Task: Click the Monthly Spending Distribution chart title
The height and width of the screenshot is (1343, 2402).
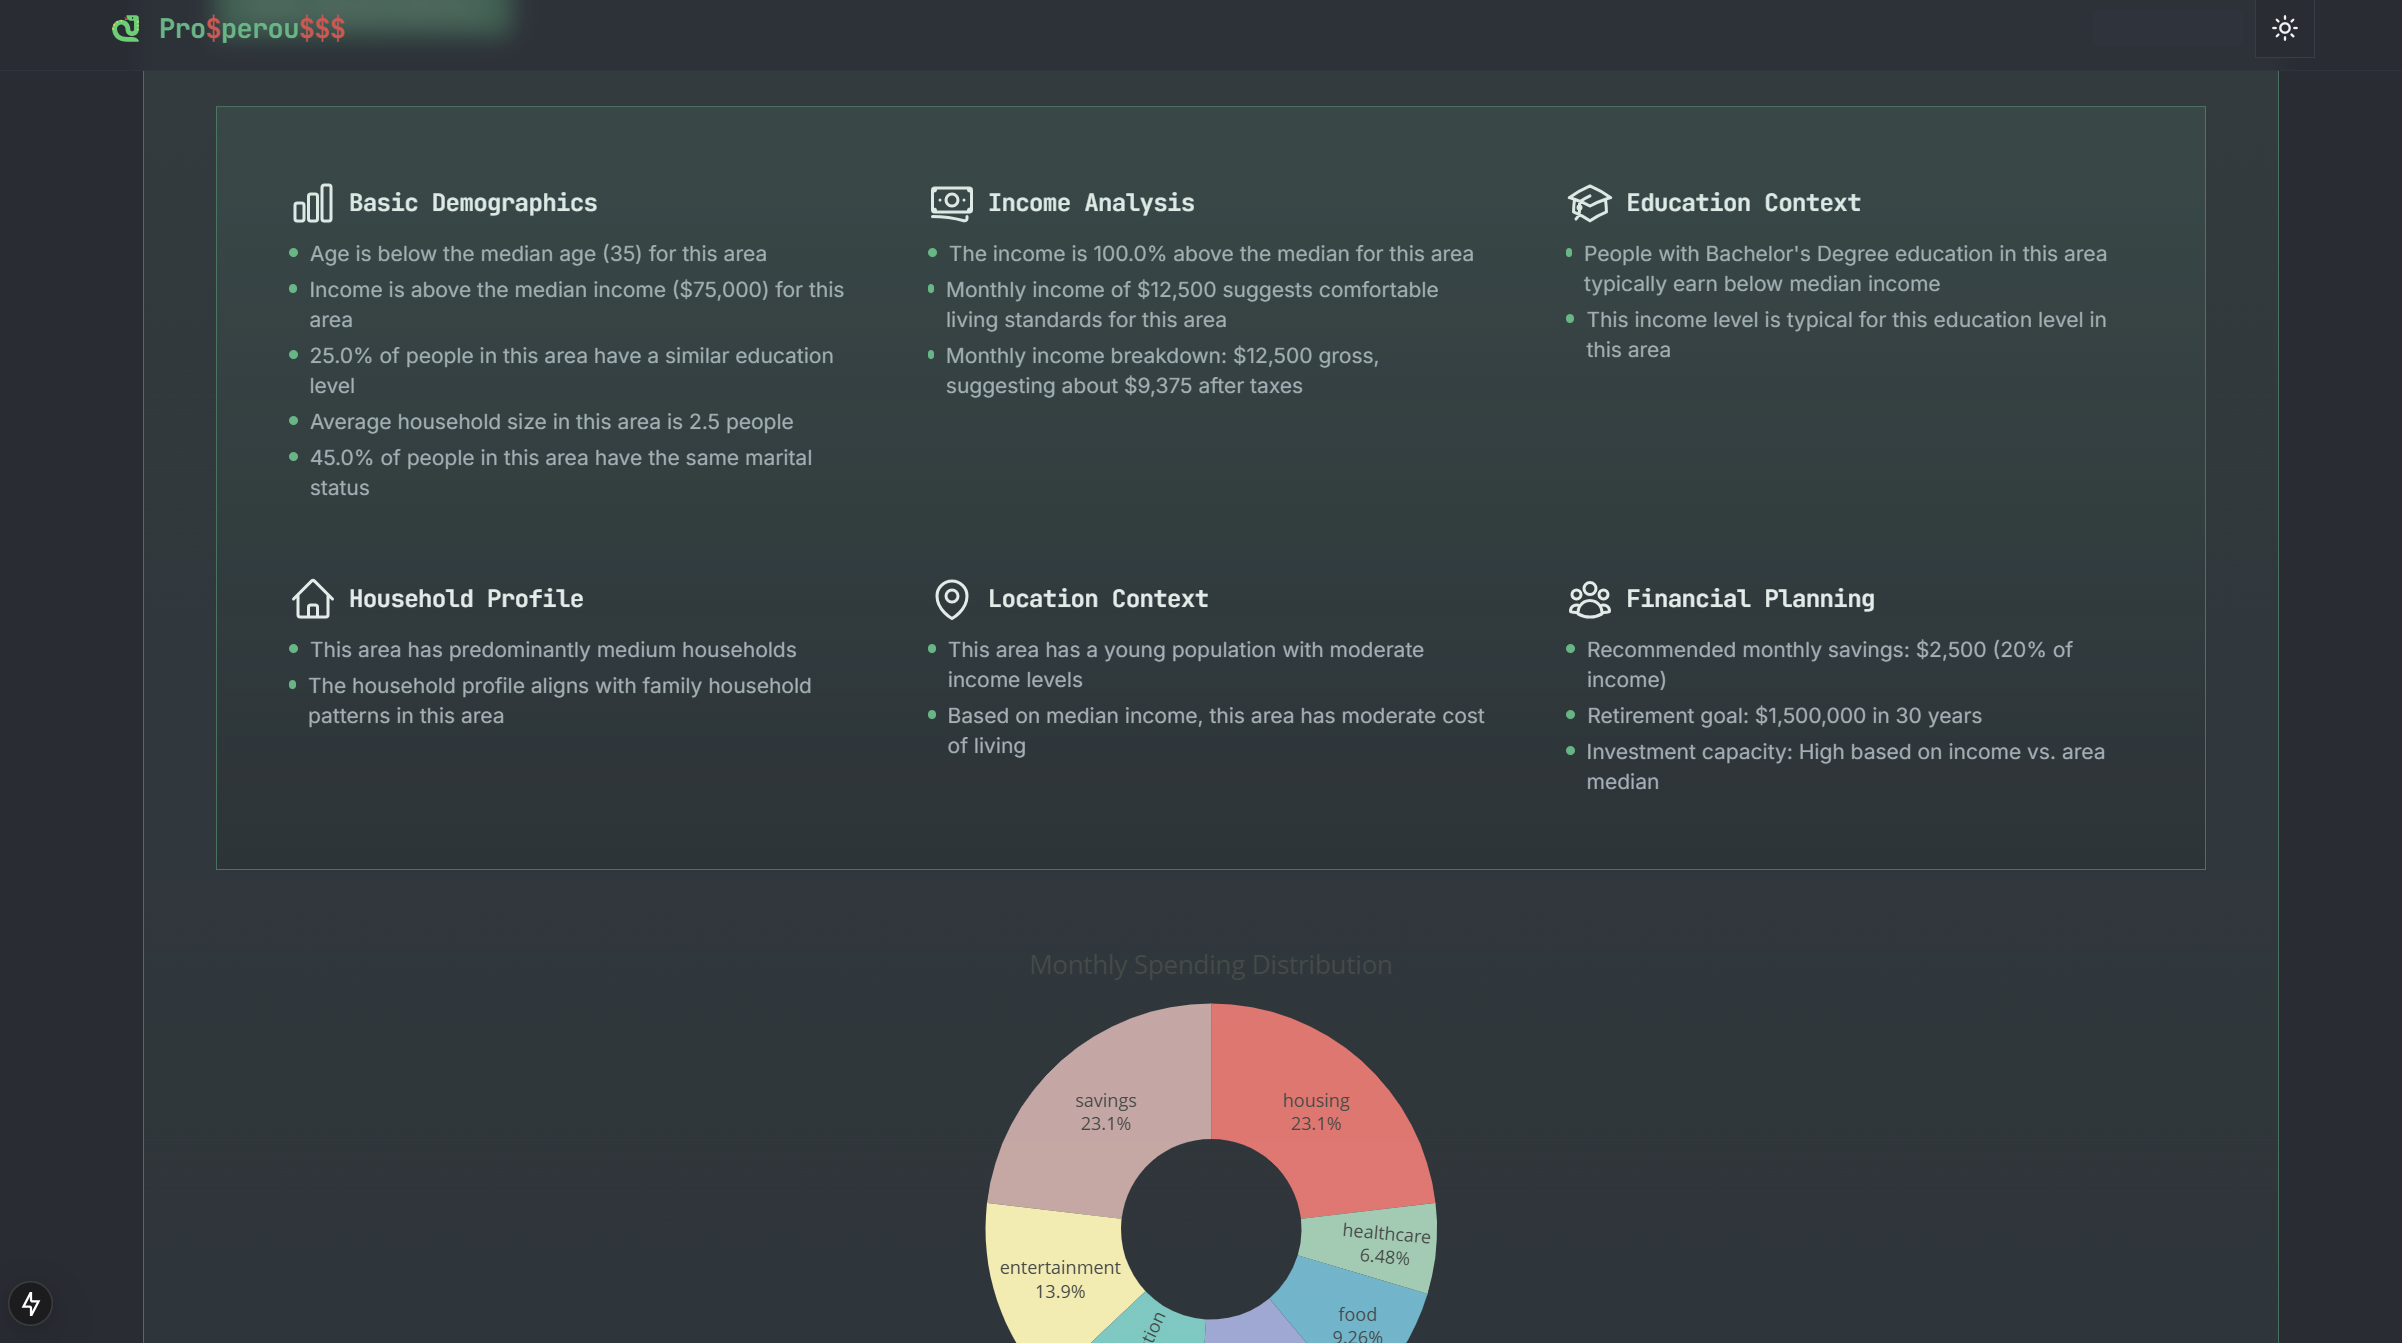Action: pyautogui.click(x=1210, y=965)
